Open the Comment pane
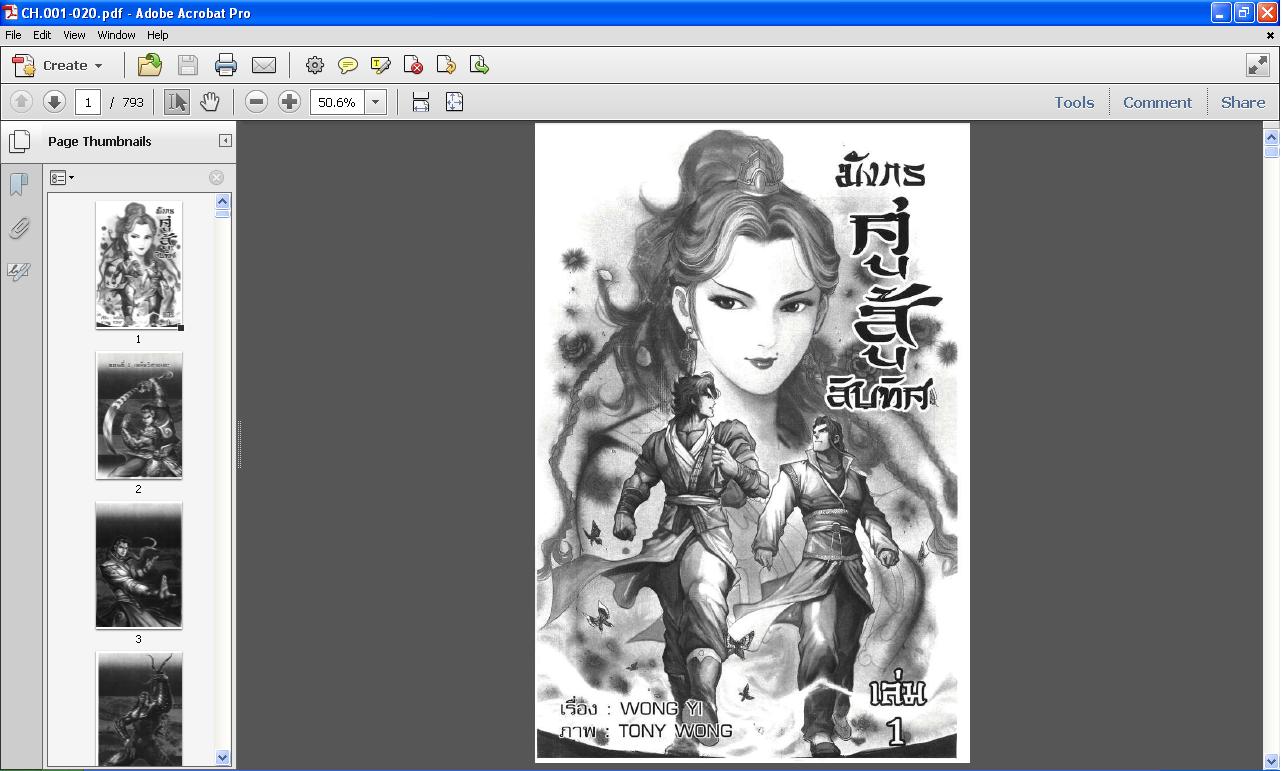 coord(1157,102)
